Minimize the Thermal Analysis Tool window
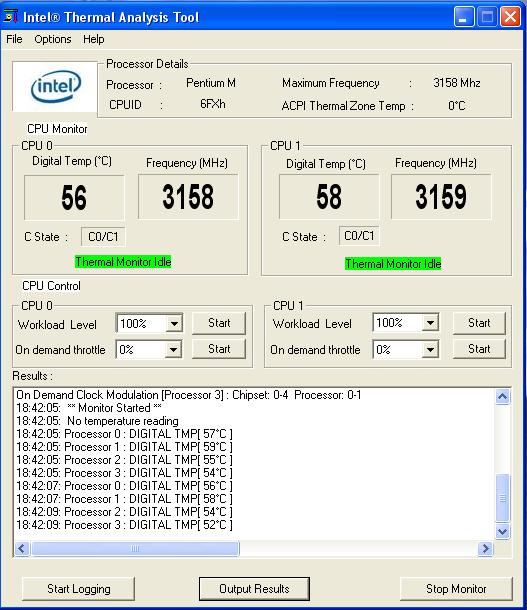 click(x=464, y=17)
